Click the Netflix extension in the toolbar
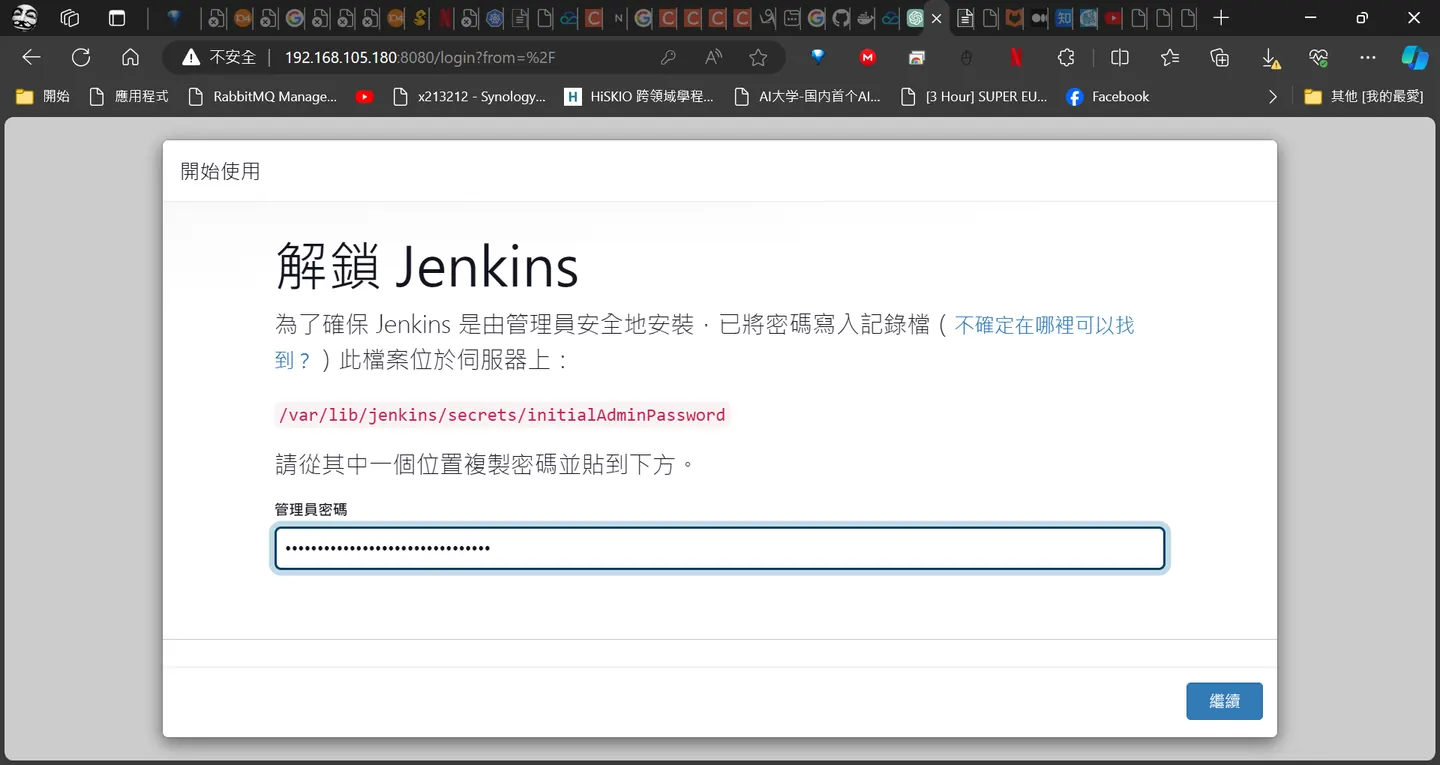 (x=1015, y=57)
